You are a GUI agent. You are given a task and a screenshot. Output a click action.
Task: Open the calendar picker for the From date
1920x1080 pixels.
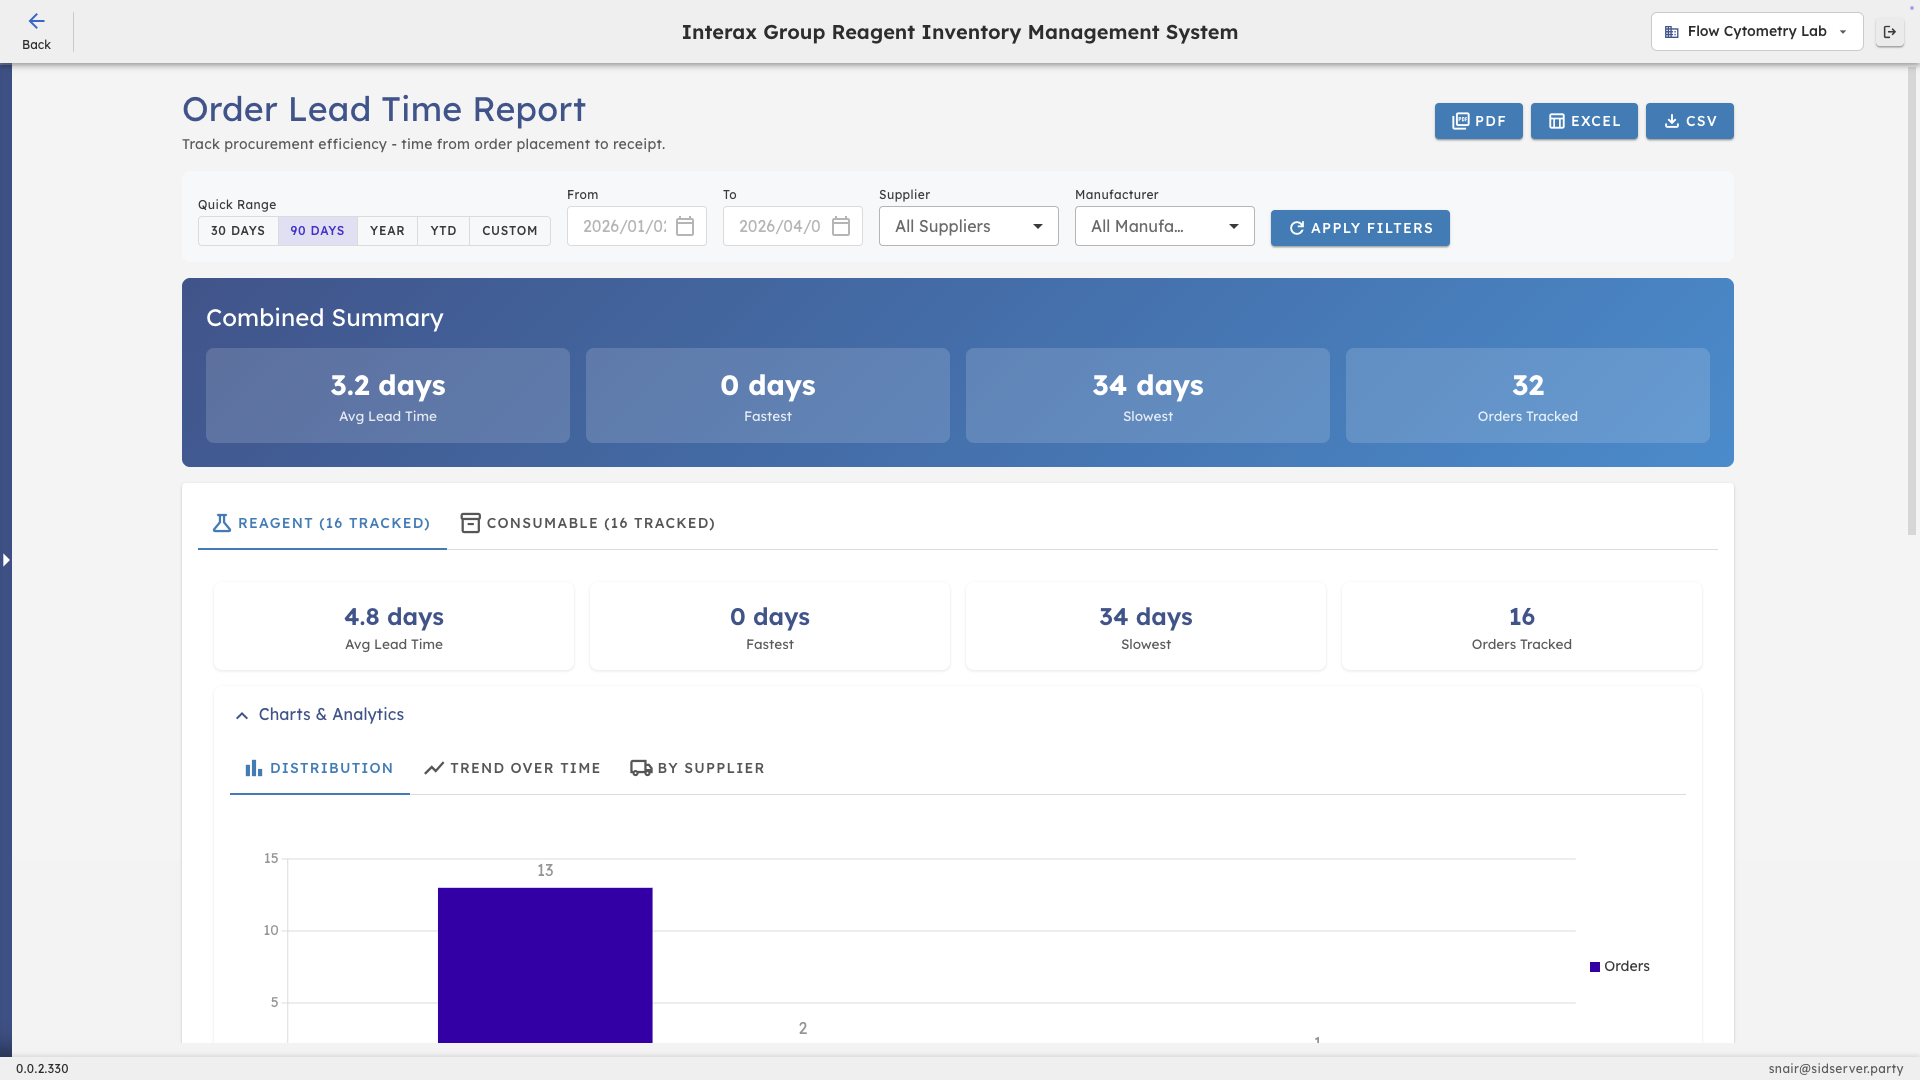click(685, 226)
